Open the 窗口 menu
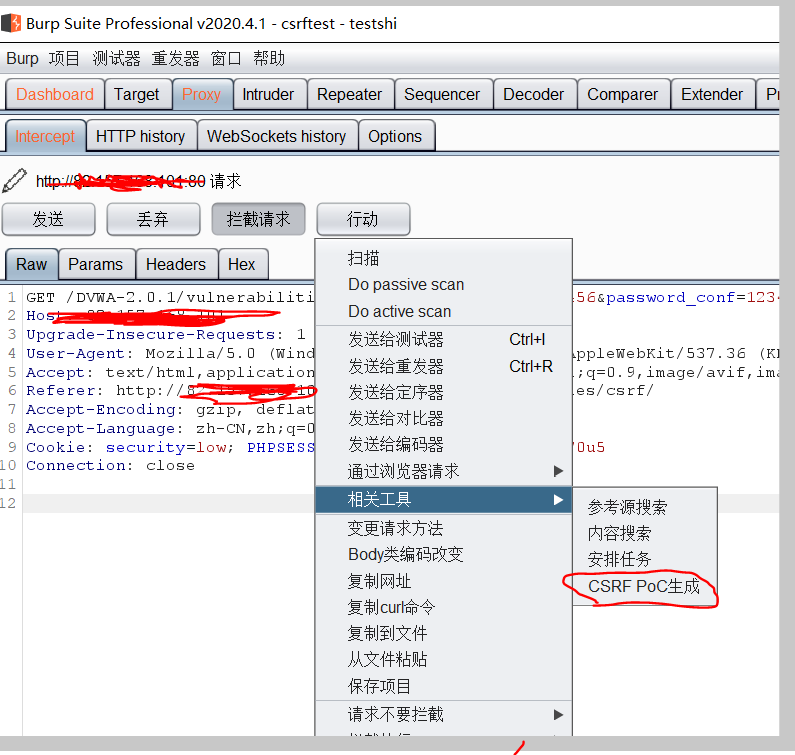Viewport: 795px width, 755px height. 226,58
